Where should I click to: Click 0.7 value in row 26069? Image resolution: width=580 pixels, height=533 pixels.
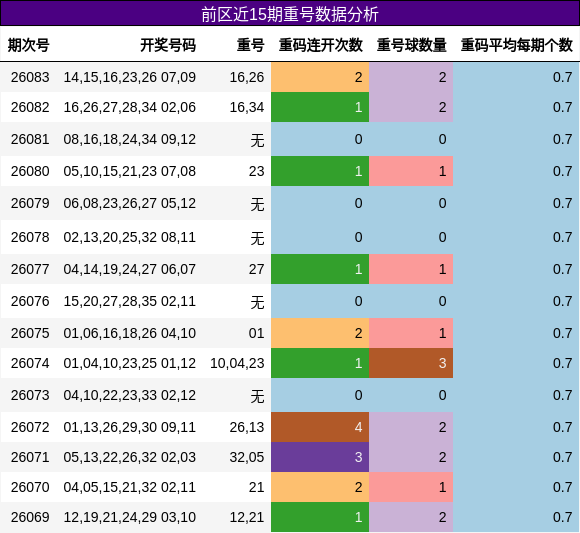562,517
